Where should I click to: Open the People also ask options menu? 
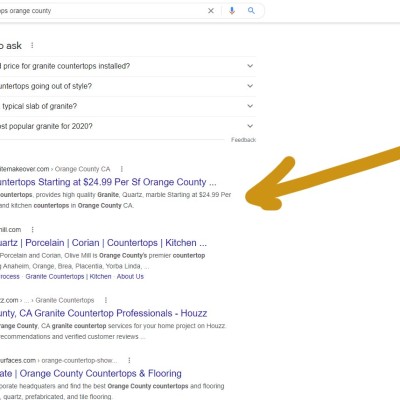tap(32, 45)
